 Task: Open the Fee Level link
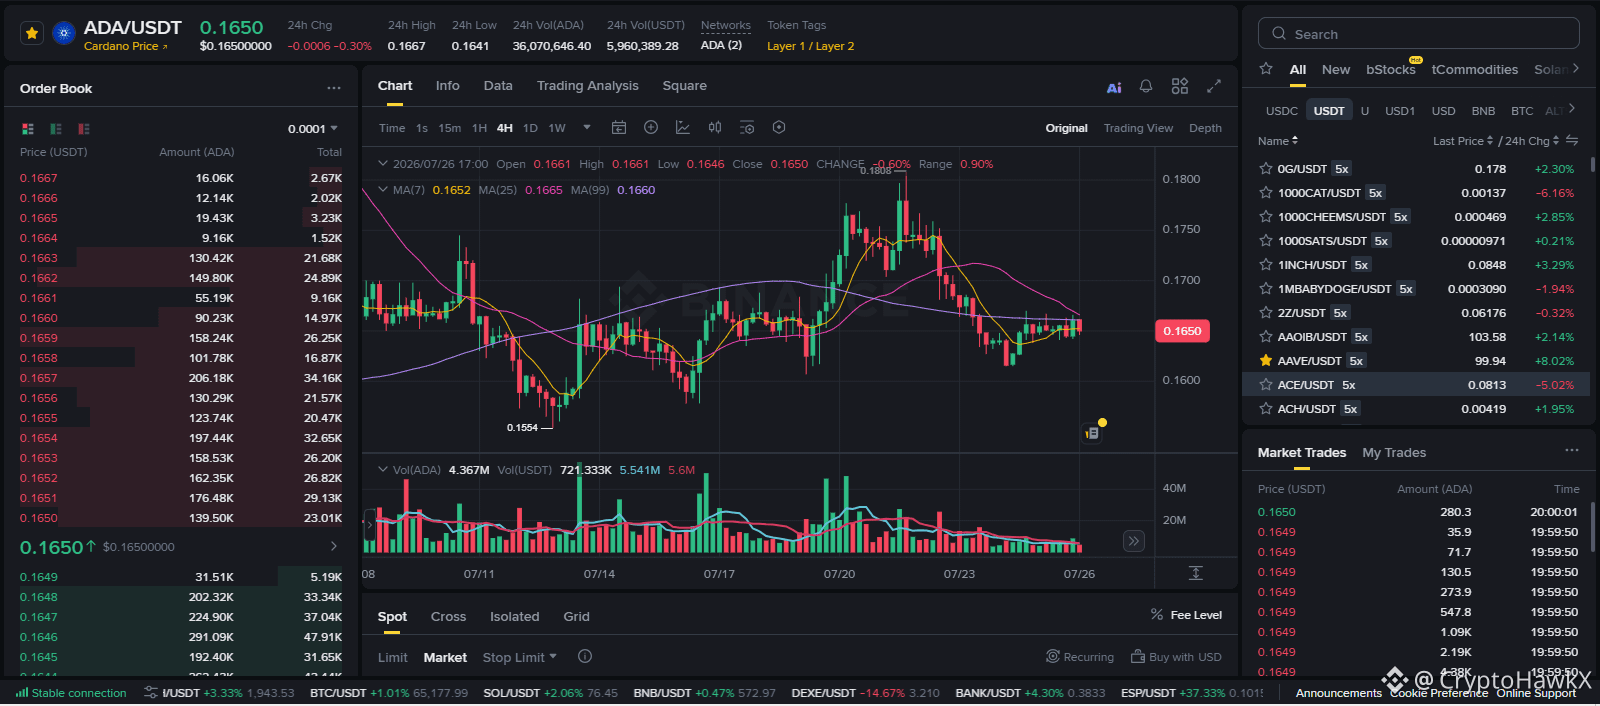point(1186,615)
